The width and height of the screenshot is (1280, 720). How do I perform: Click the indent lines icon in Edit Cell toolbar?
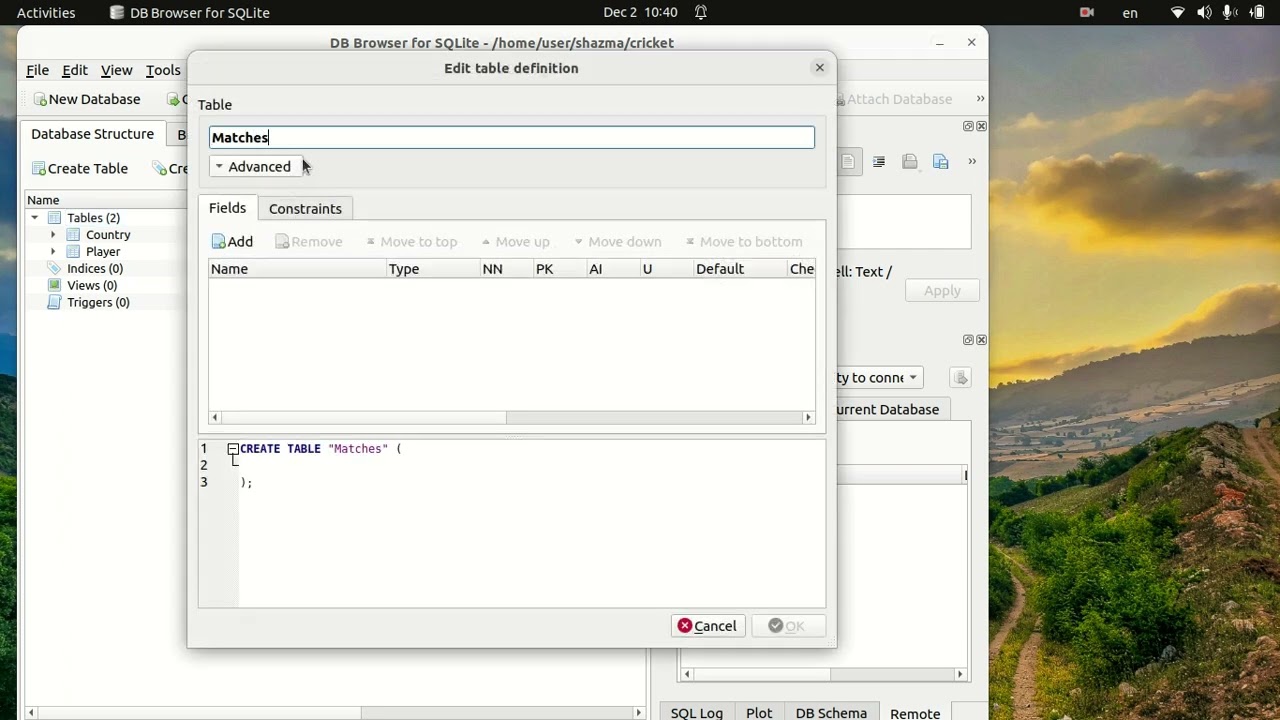(879, 162)
